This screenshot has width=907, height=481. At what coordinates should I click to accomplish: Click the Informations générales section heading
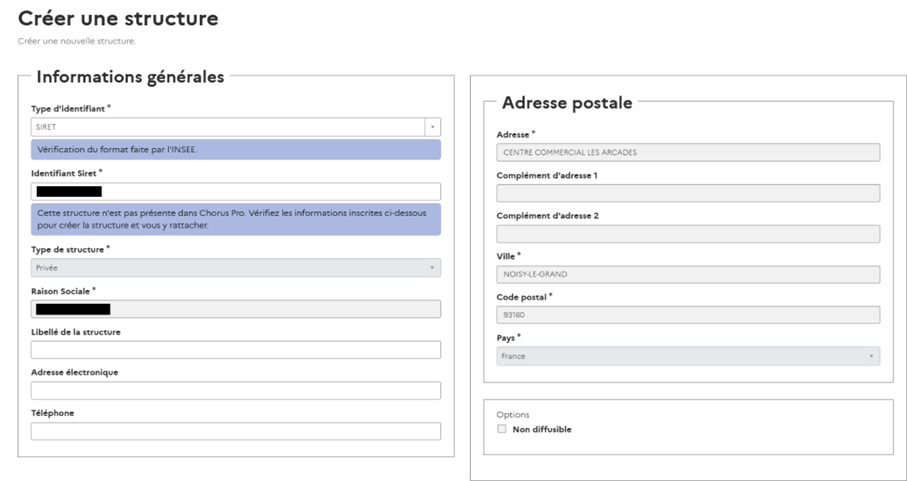(130, 77)
